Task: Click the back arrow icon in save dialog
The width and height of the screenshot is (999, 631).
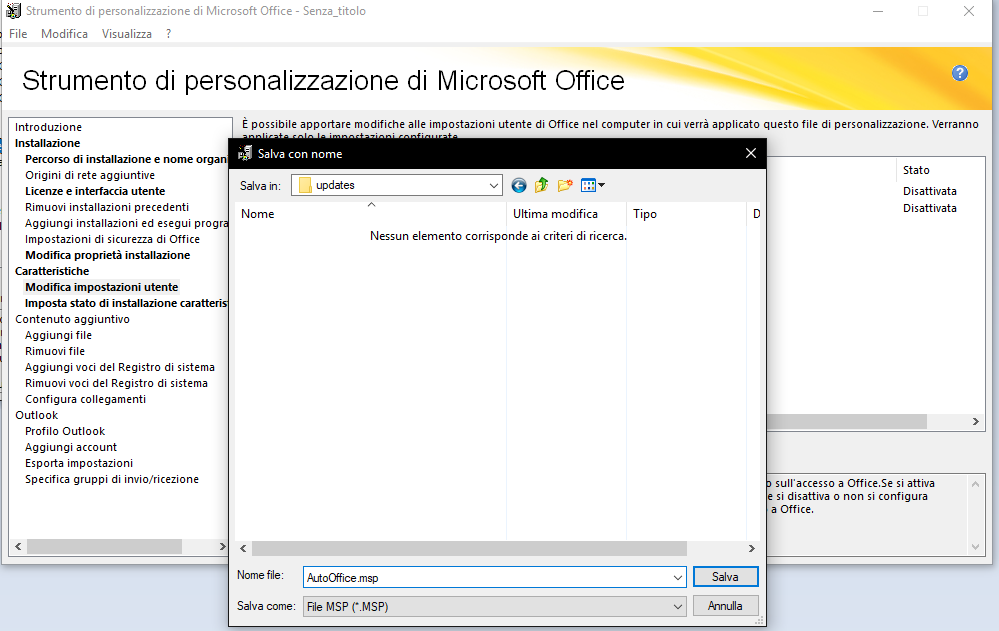Action: (519, 185)
